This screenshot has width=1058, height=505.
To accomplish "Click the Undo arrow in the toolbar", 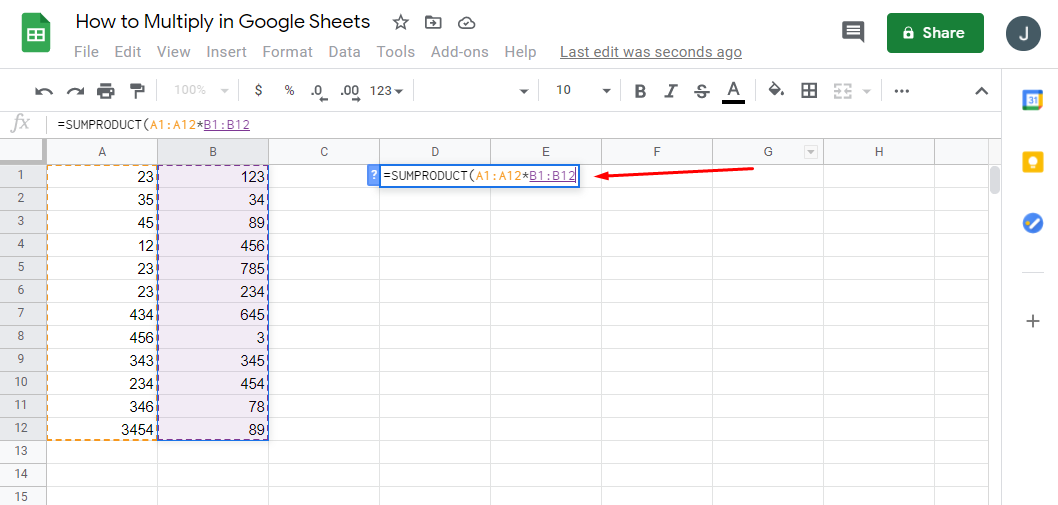I will (44, 91).
